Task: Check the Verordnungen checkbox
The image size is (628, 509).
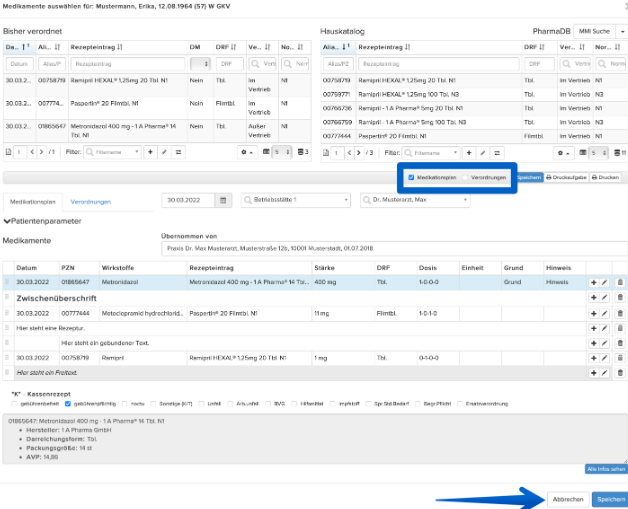Action: [x=465, y=177]
